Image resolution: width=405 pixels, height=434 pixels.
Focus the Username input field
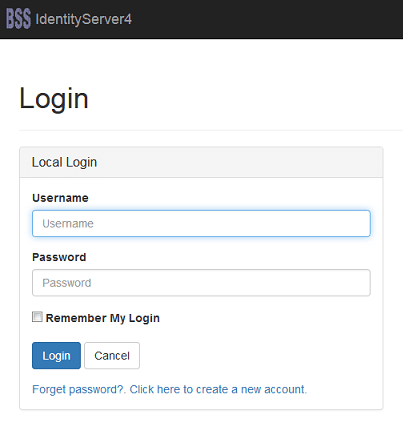point(201,223)
